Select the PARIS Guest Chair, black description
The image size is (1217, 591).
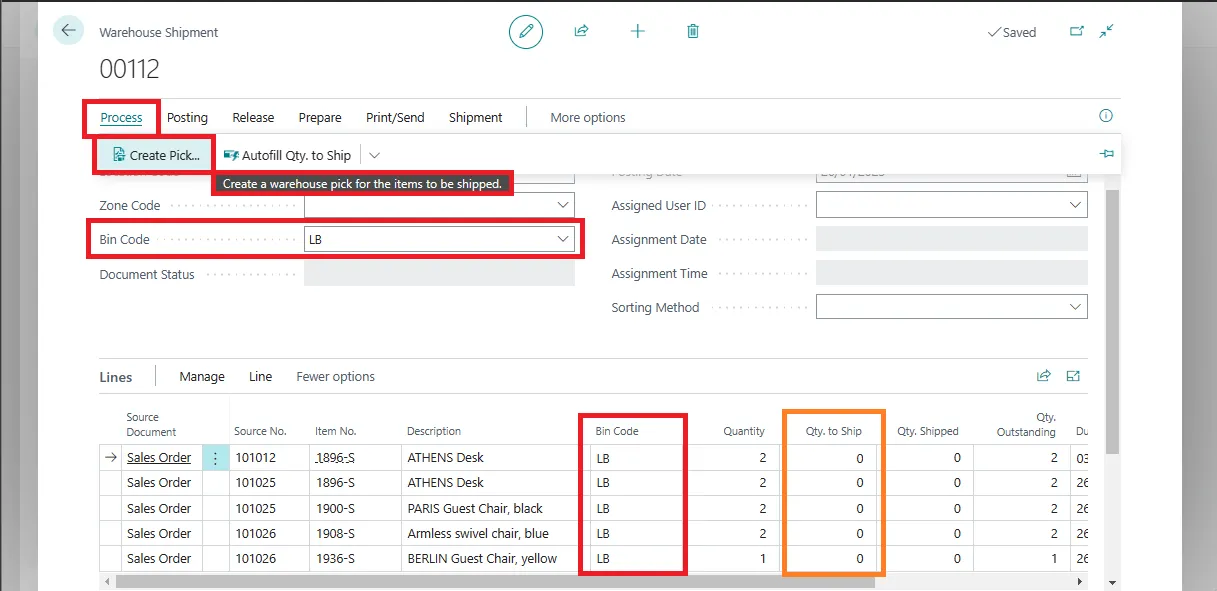click(x=475, y=508)
